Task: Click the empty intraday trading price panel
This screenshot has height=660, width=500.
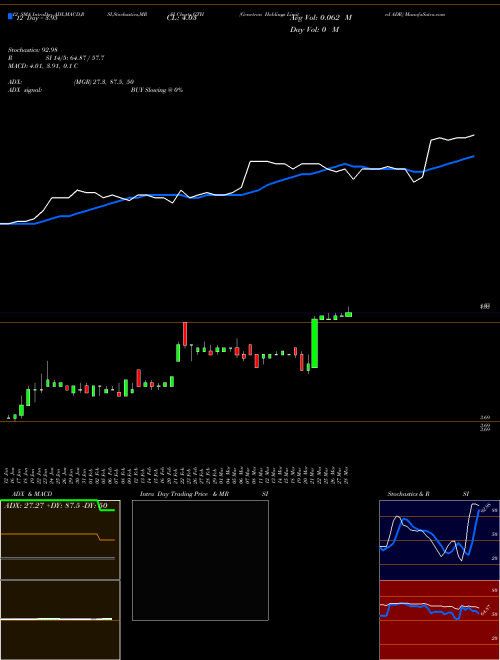Action: (x=200, y=560)
